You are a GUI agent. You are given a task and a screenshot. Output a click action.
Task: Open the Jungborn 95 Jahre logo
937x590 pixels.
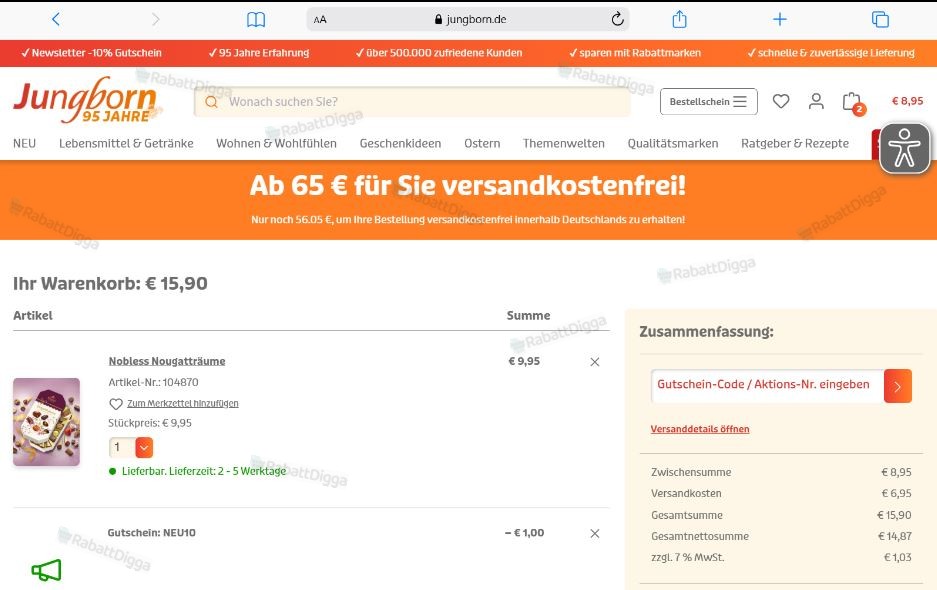tap(87, 100)
